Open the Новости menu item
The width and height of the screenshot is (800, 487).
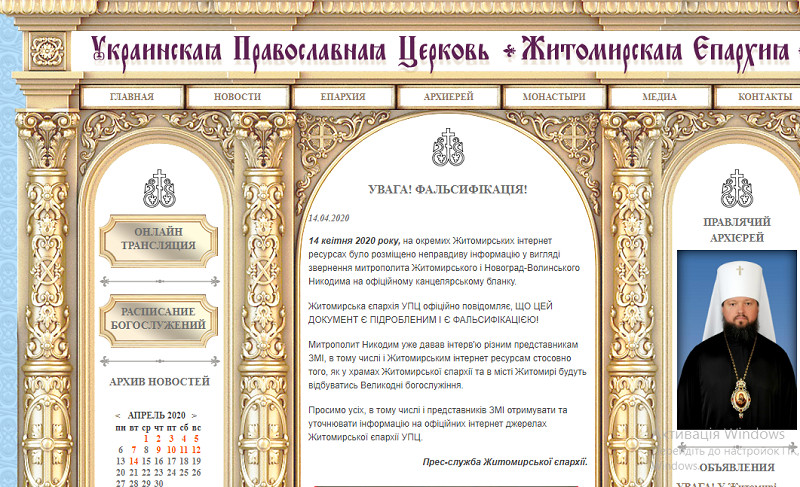237,97
